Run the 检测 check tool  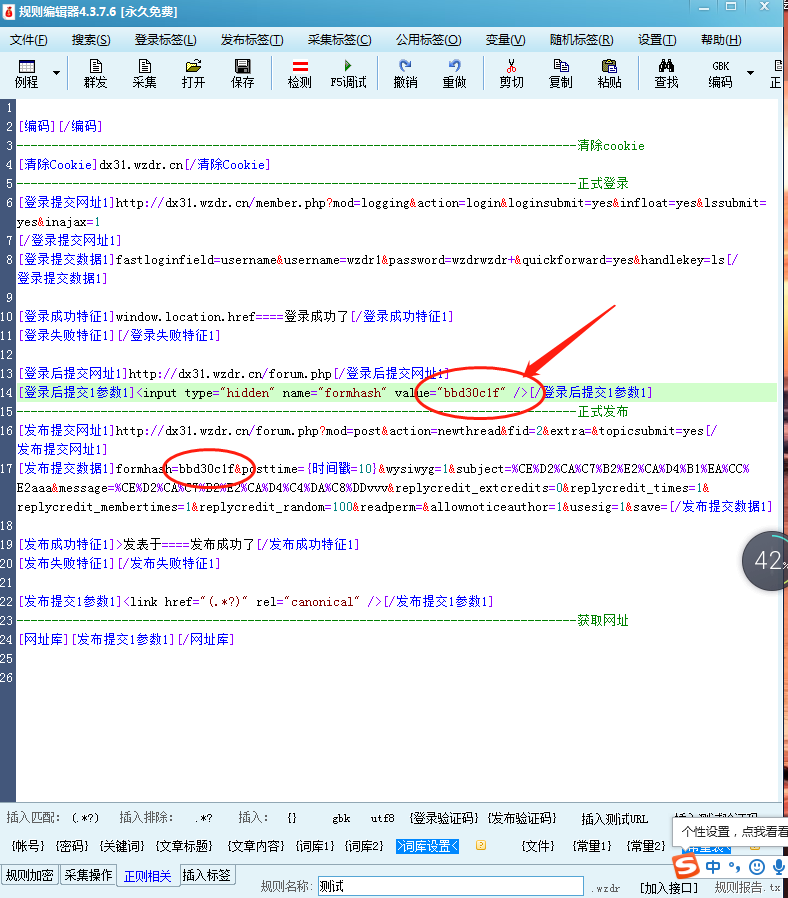(x=299, y=73)
